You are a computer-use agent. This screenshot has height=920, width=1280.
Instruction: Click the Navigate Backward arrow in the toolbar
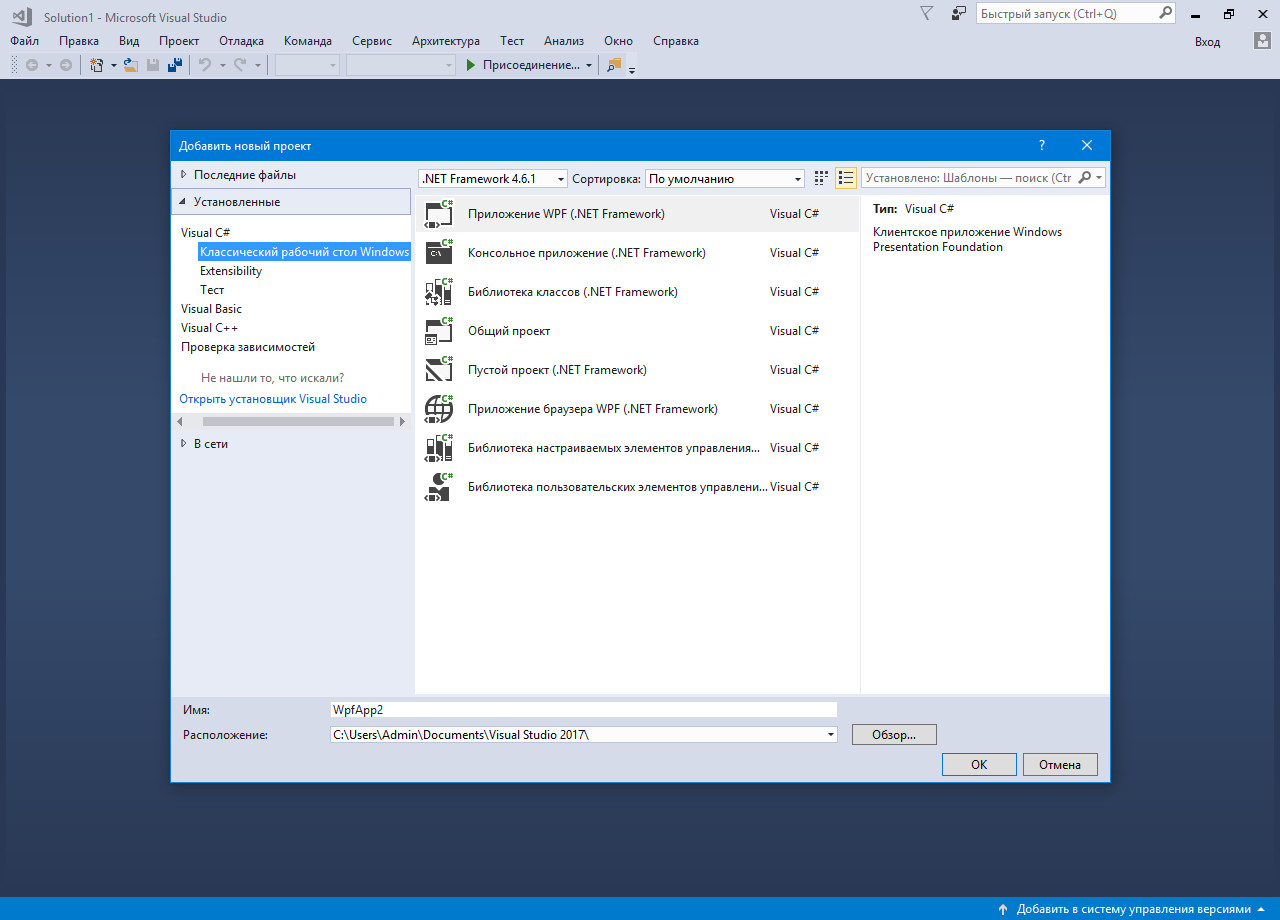[x=31, y=65]
